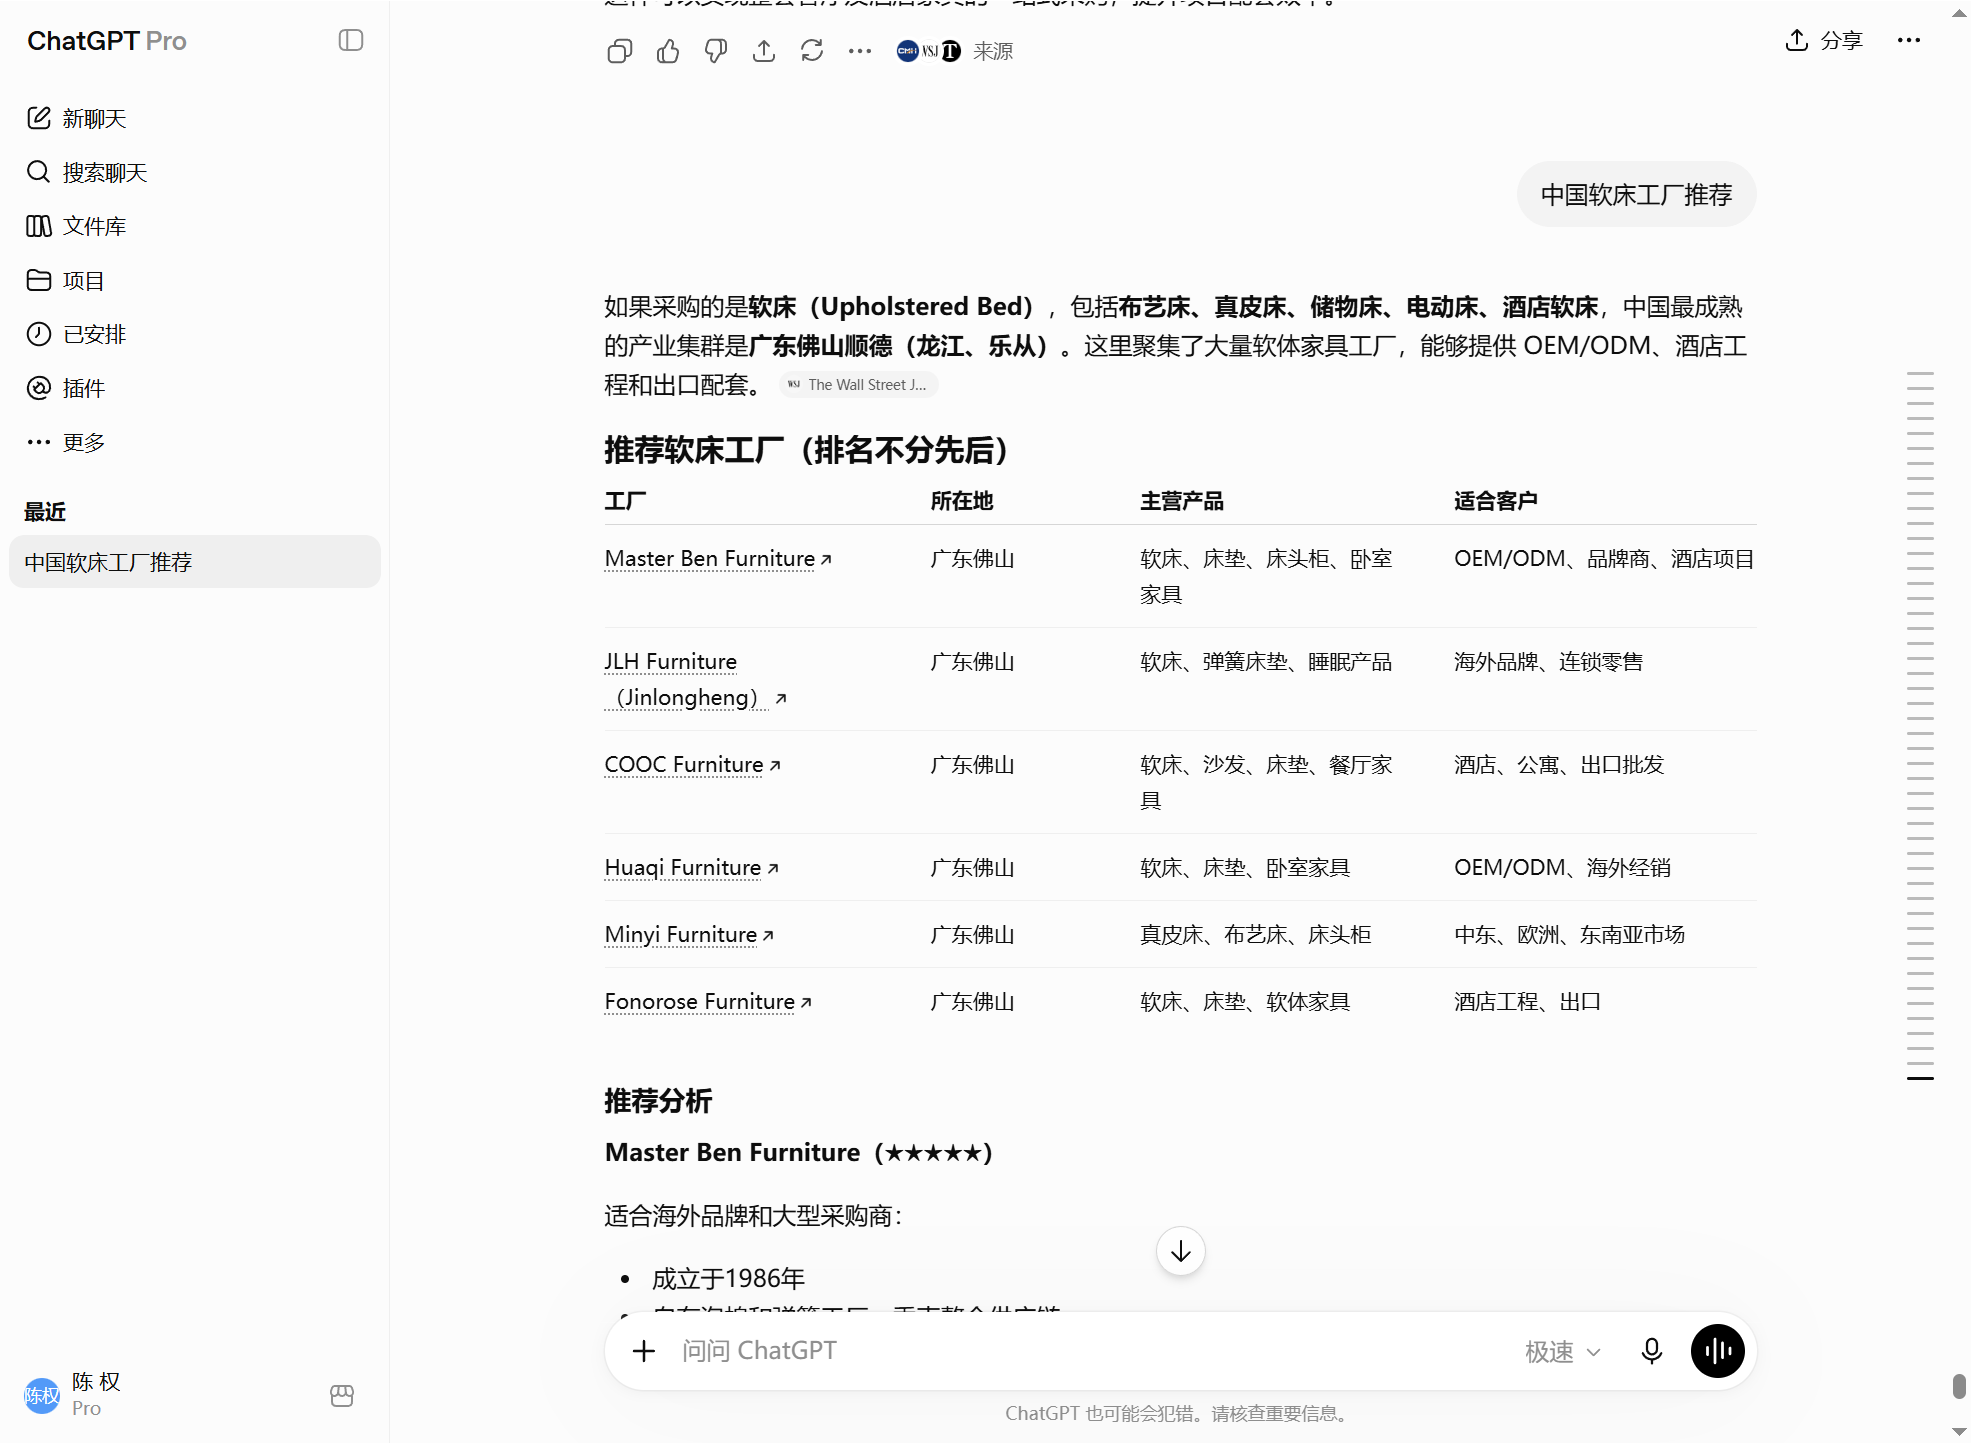Click the 最近 section label
The height and width of the screenshot is (1443, 1971).
[45, 512]
